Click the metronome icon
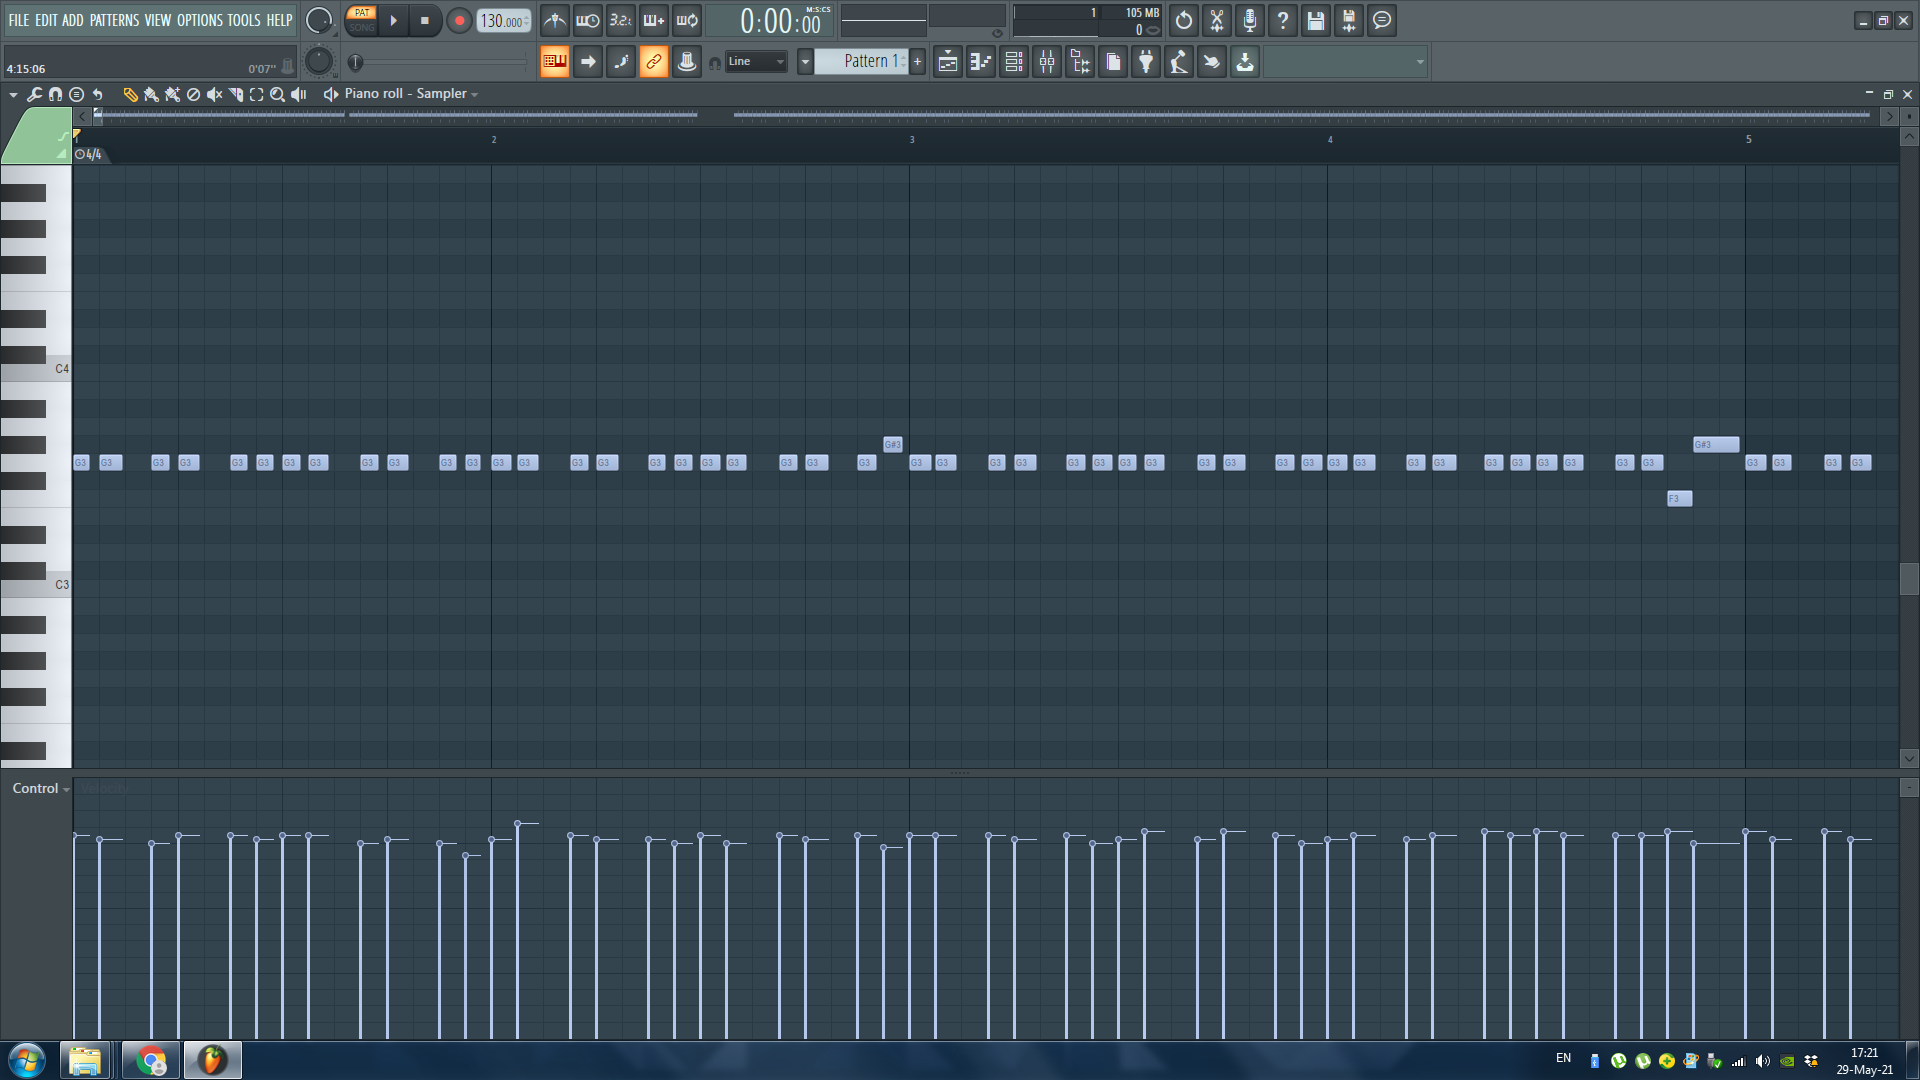This screenshot has width=1920, height=1080. point(555,20)
